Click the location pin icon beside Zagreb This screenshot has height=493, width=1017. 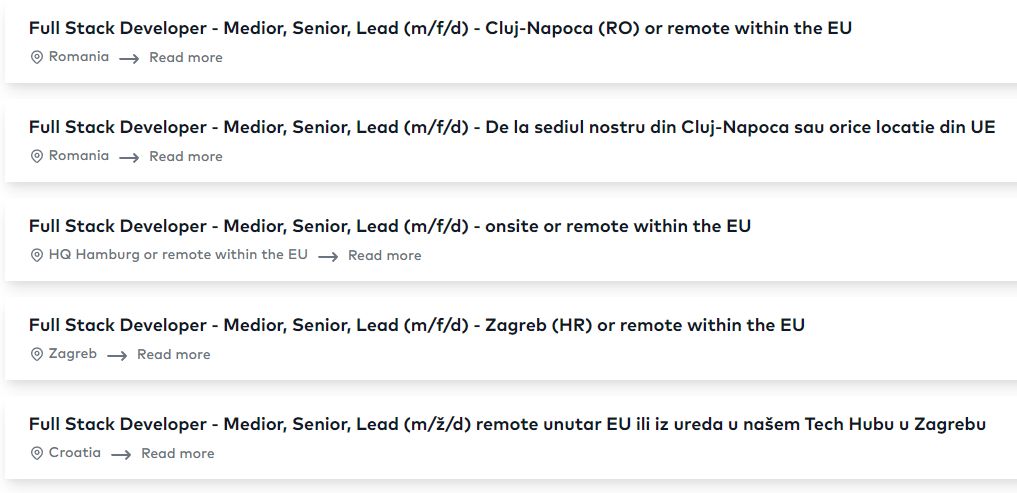pyautogui.click(x=37, y=355)
